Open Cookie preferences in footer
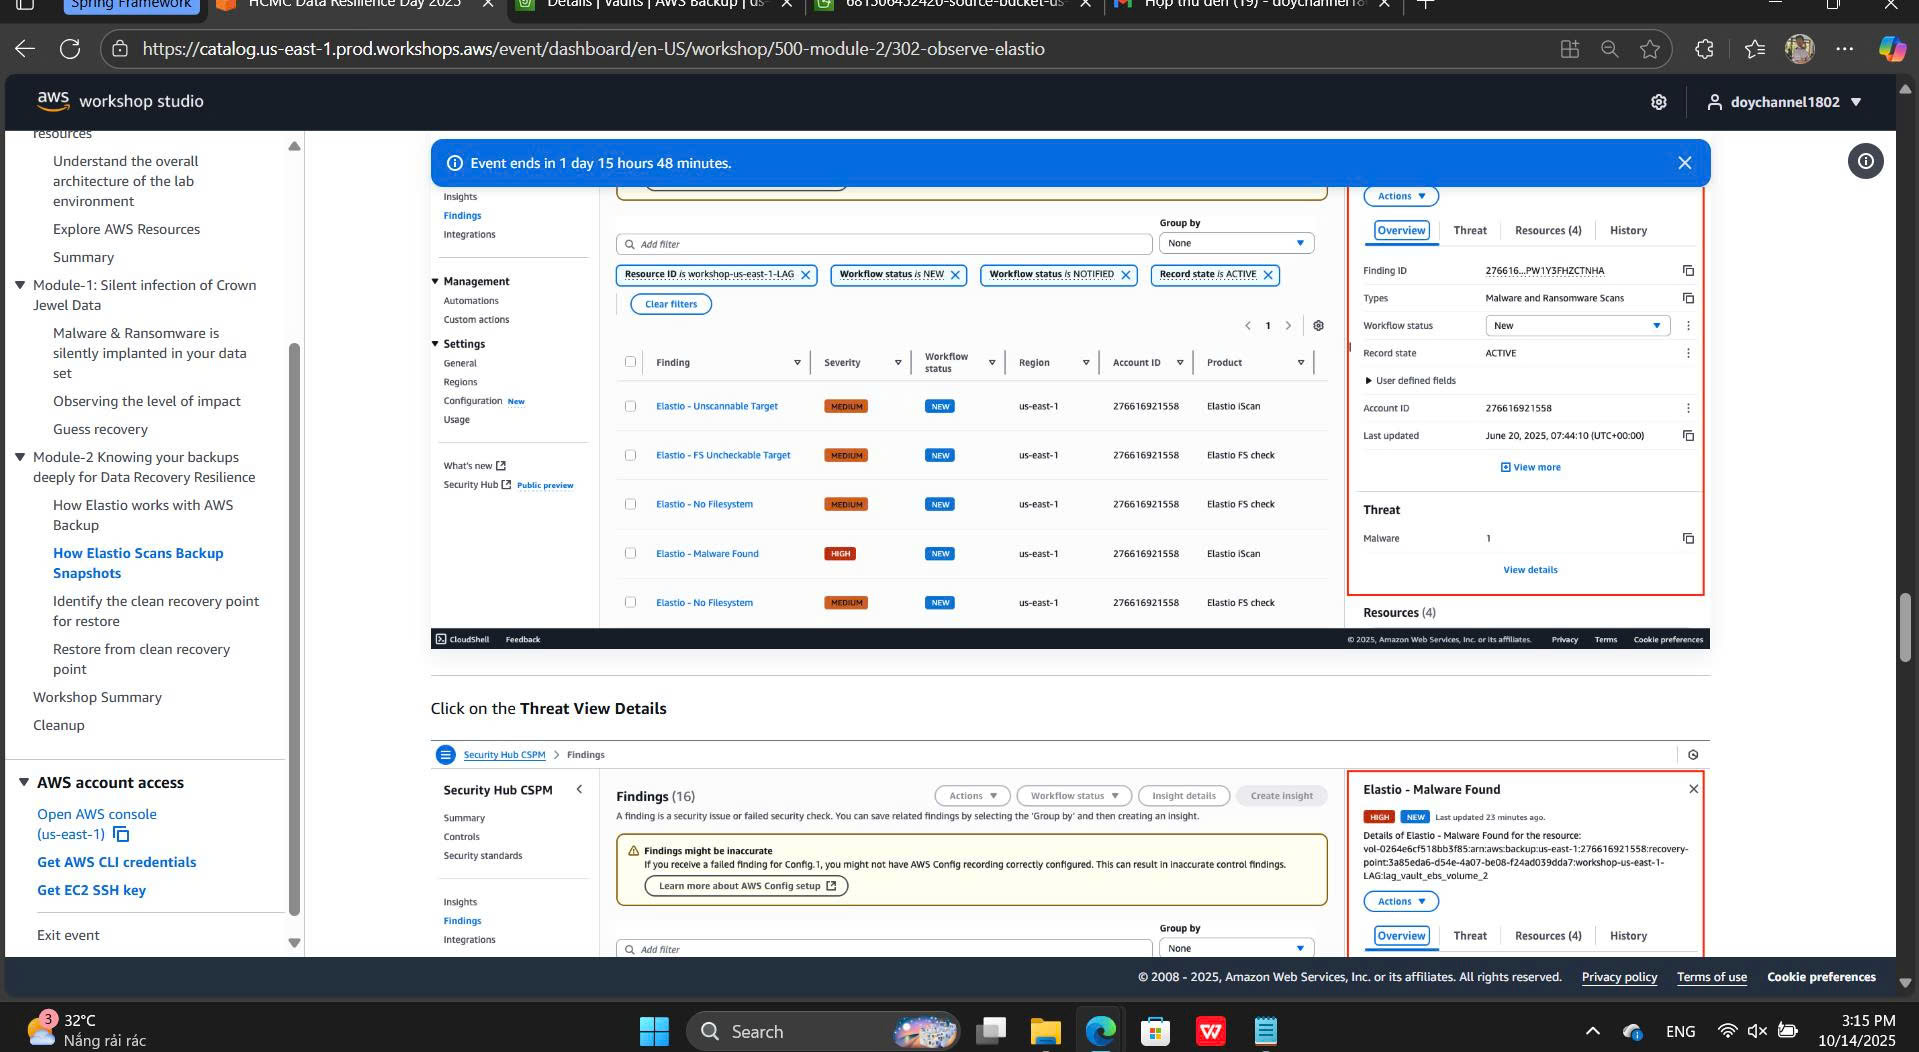This screenshot has width=1919, height=1052. (x=1820, y=977)
